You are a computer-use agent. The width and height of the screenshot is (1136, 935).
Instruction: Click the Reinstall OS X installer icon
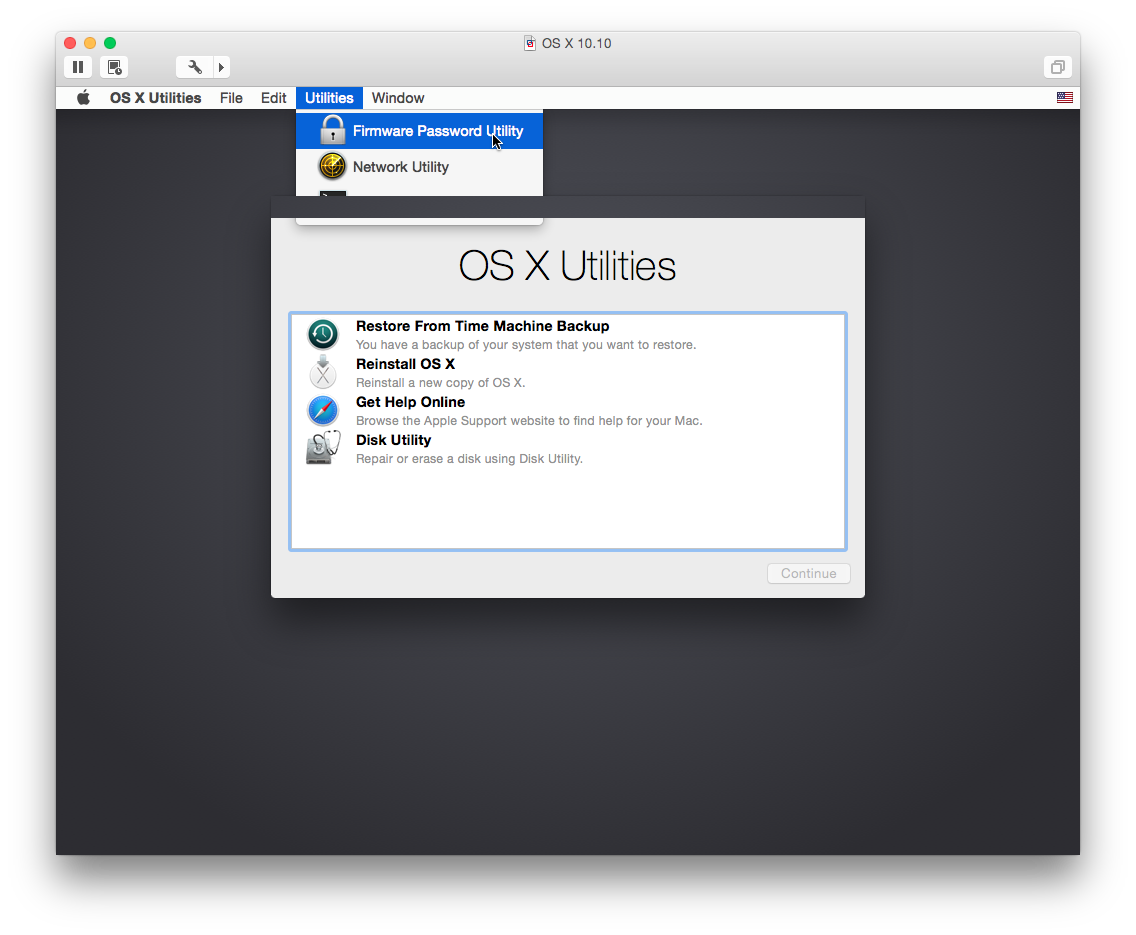[x=323, y=372]
